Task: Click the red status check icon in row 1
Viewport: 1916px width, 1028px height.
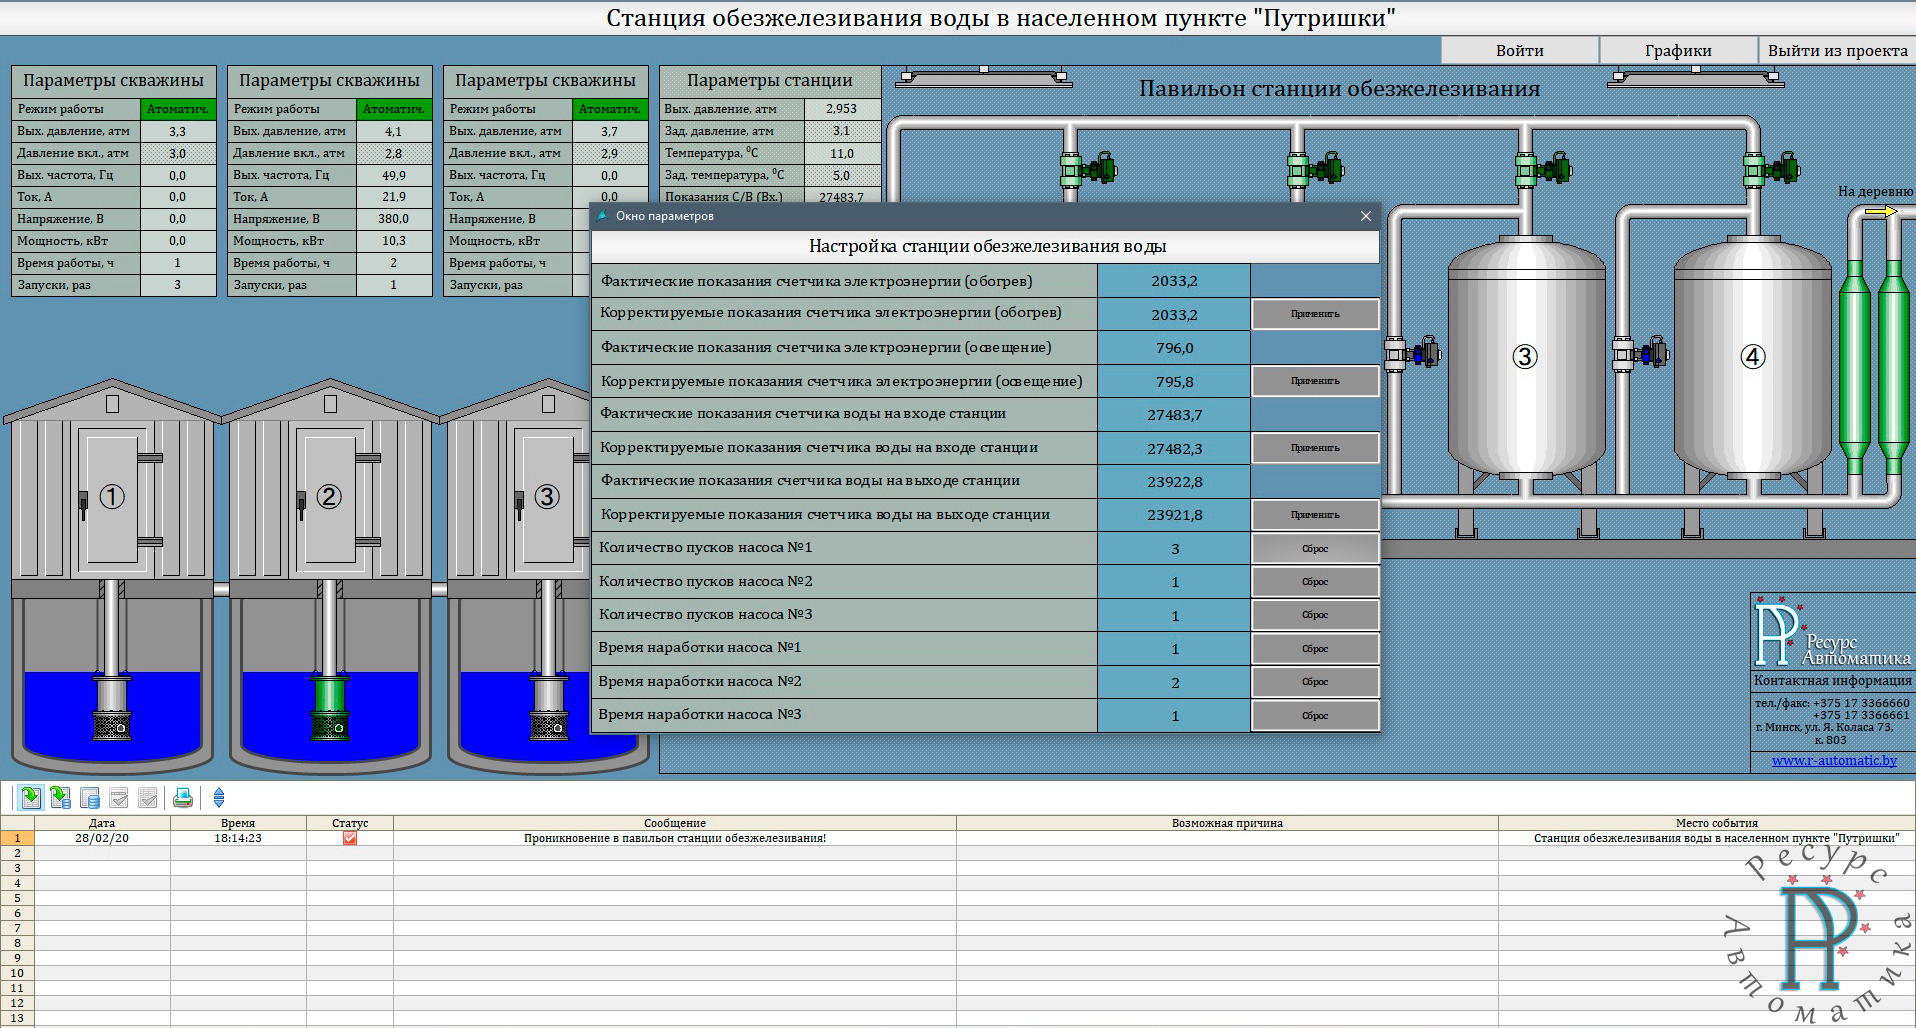Action: [x=350, y=838]
